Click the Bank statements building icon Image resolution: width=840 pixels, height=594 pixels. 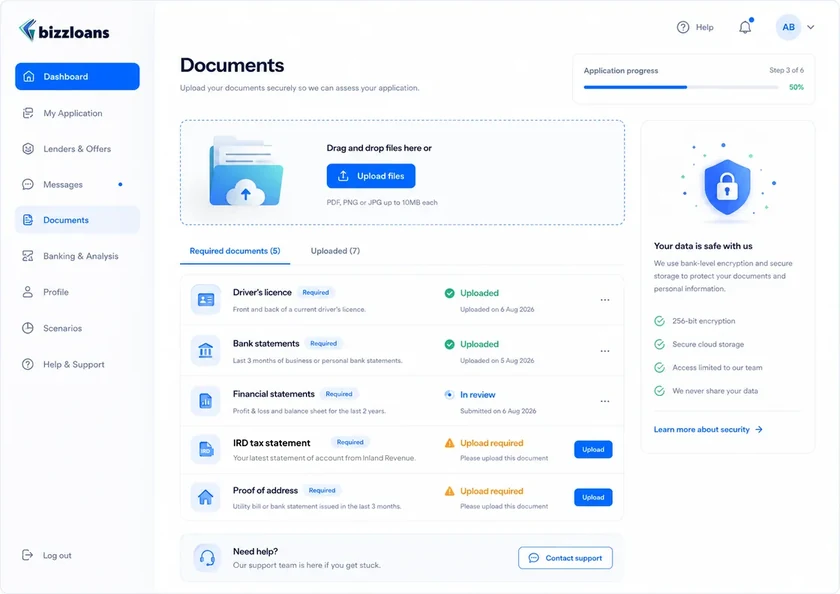[206, 351]
